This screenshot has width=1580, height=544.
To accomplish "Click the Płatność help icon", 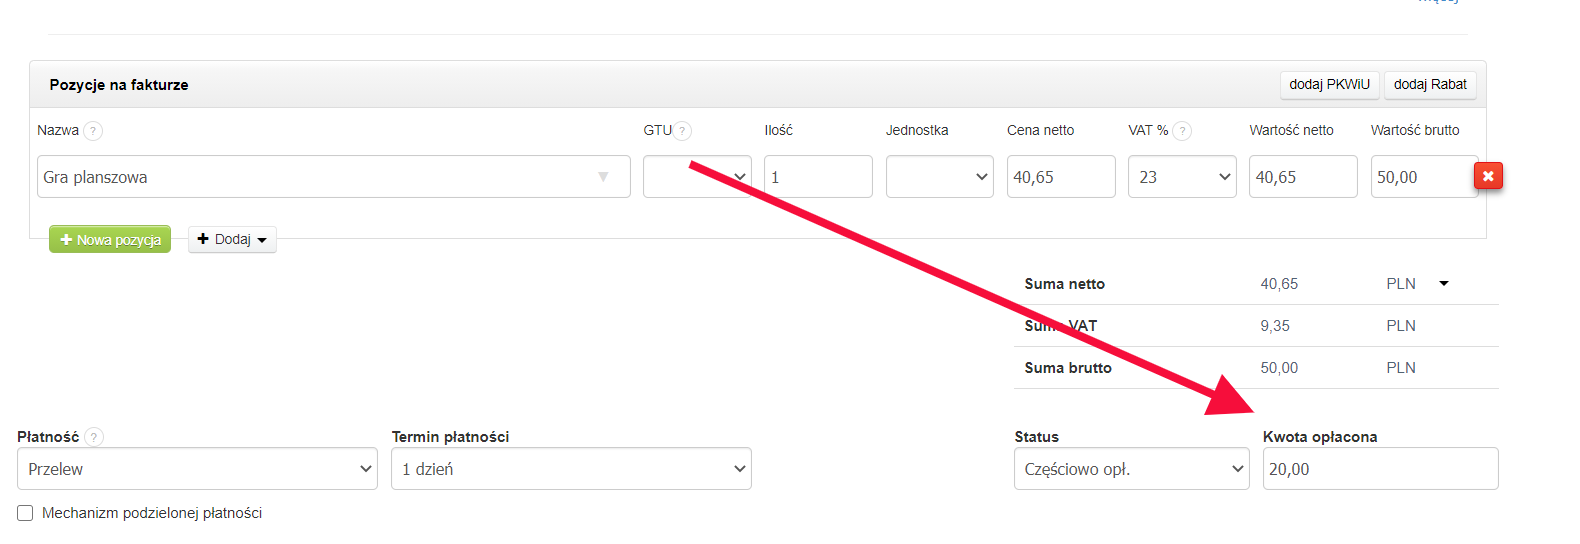I will (94, 437).
